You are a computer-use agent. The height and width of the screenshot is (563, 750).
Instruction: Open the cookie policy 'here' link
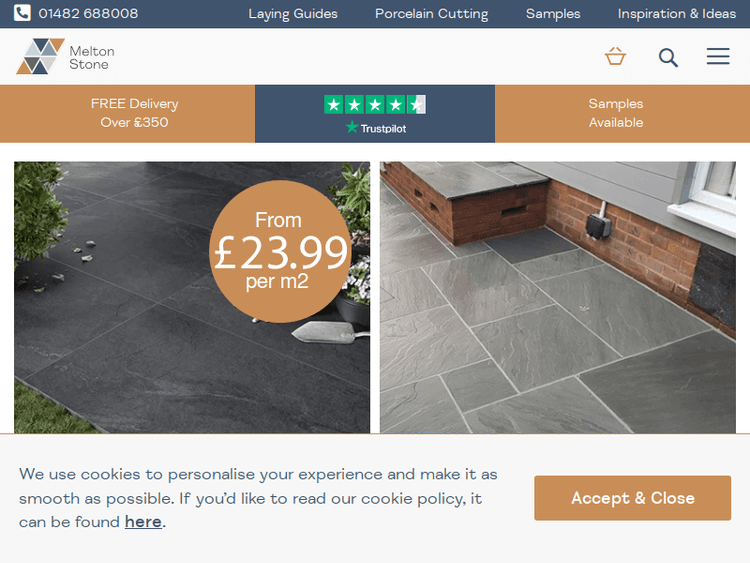143,522
